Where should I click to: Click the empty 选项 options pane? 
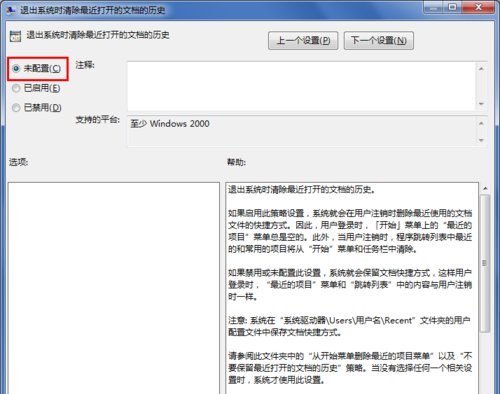pyautogui.click(x=114, y=288)
